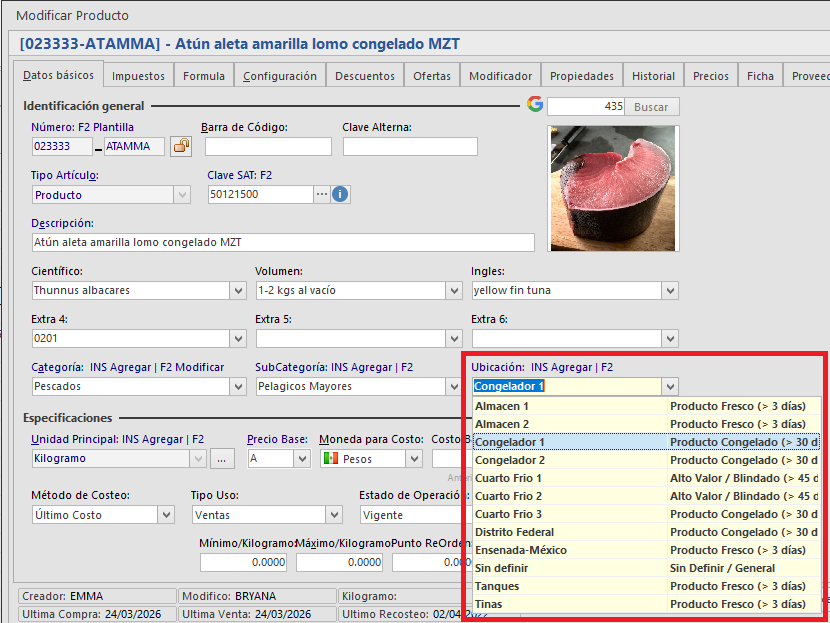Select Tanques location
This screenshot has width=830, height=623.
point(646,586)
